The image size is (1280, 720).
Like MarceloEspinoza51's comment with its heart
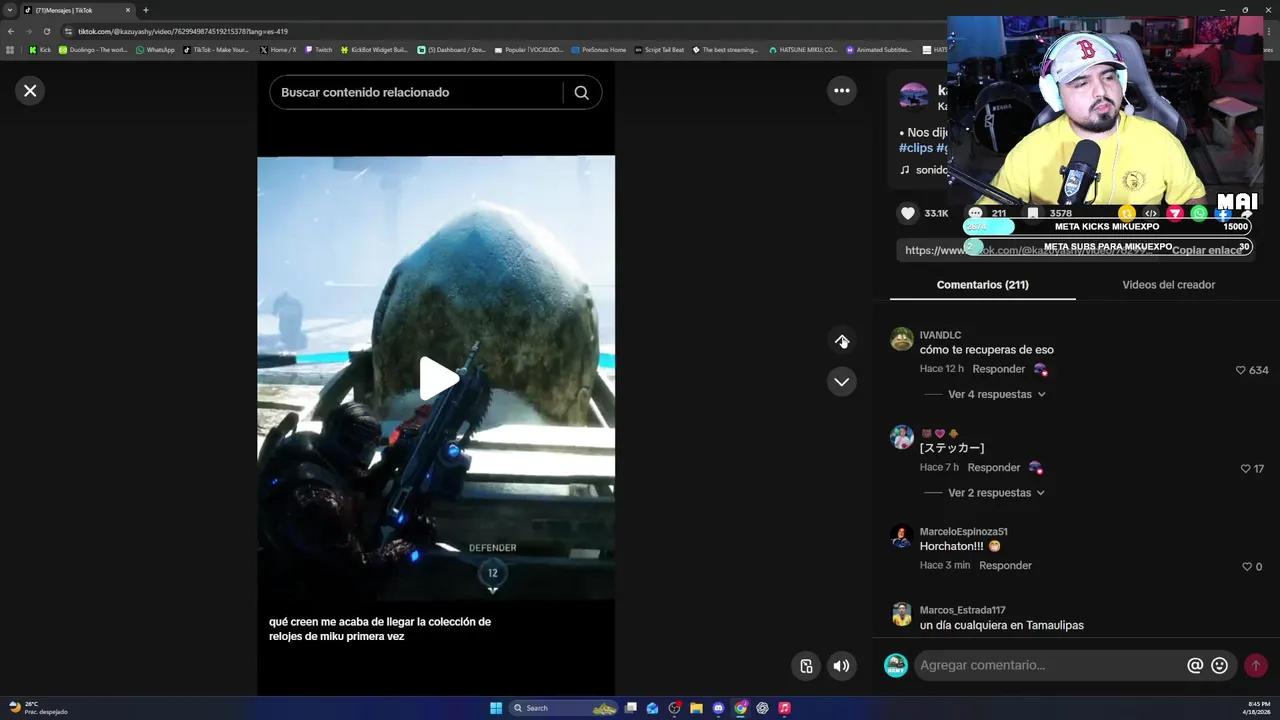1246,567
